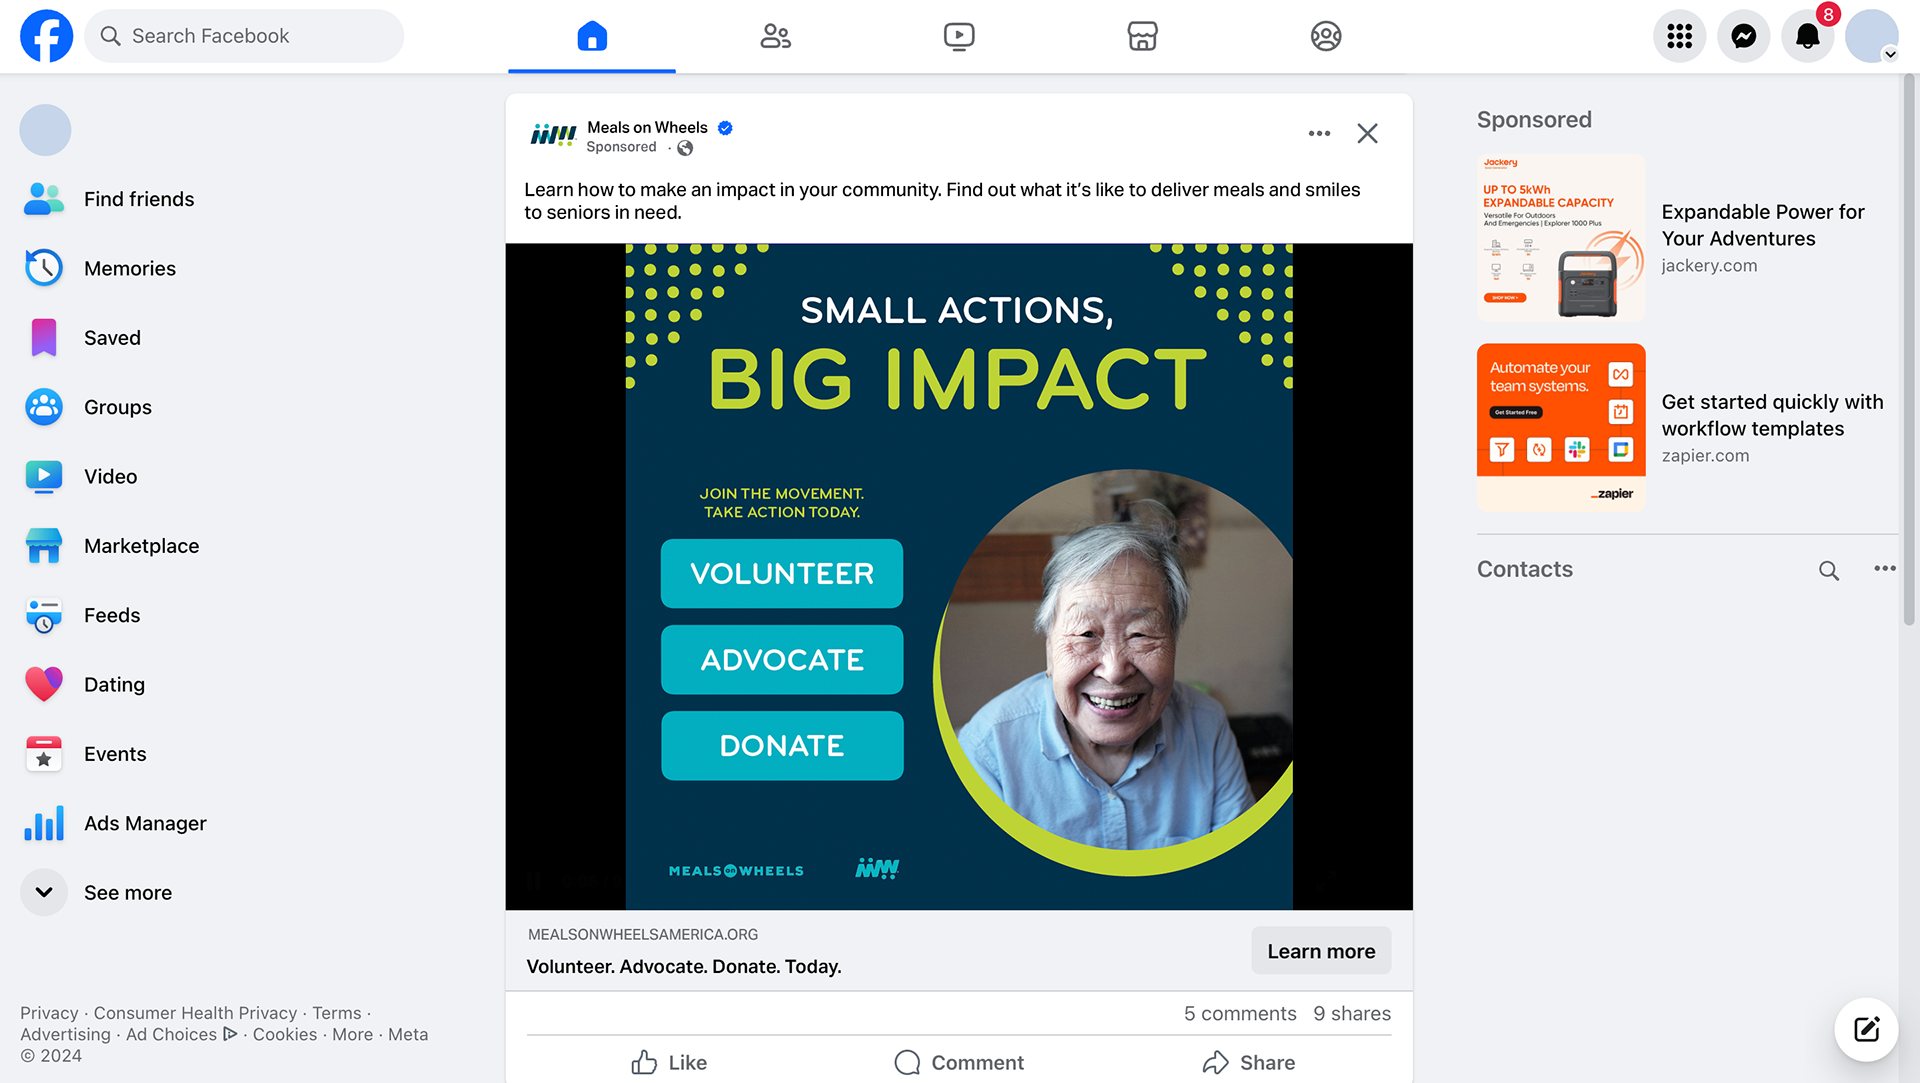The height and width of the screenshot is (1083, 1920).
Task: Start a new message with compose icon
Action: click(x=1866, y=1029)
